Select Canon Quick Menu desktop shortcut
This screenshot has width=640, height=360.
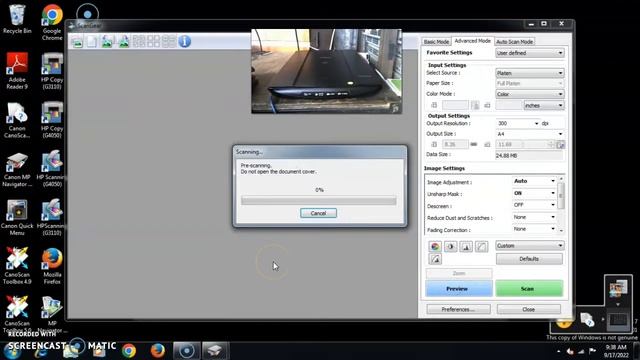click(17, 218)
